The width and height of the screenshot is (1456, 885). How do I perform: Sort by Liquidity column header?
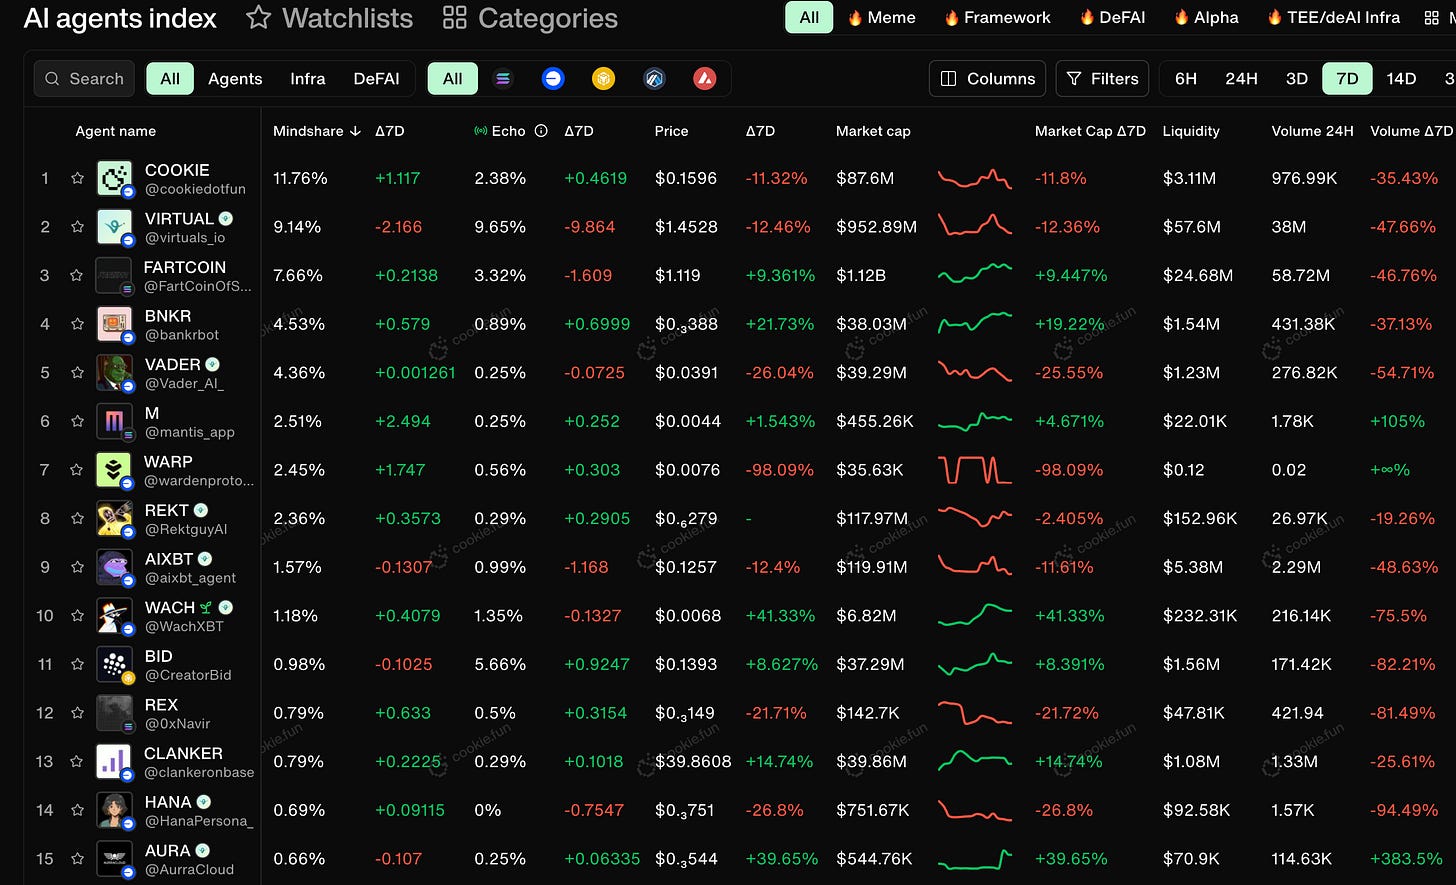tap(1191, 131)
